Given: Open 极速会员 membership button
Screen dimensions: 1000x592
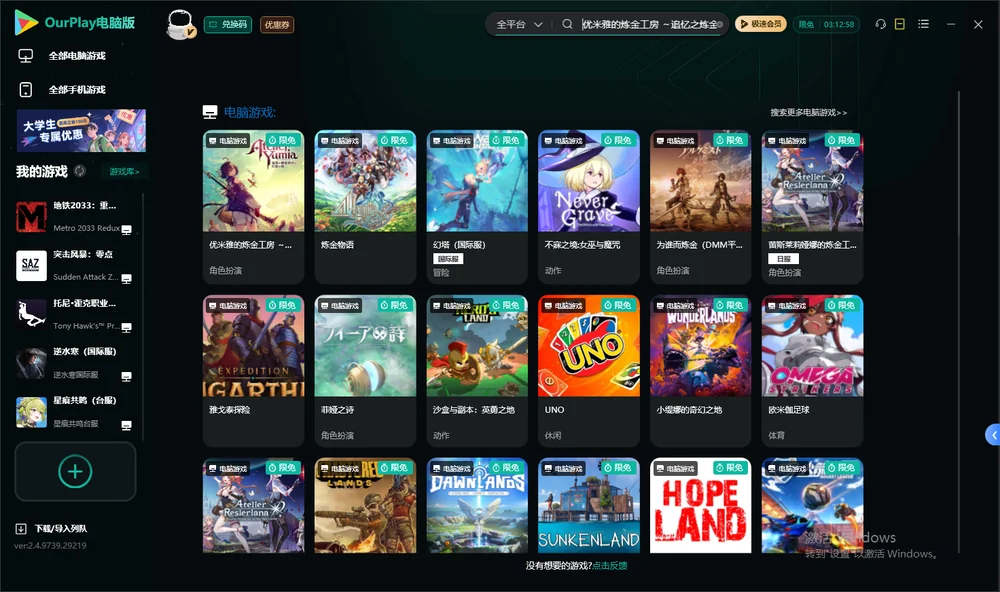Looking at the screenshot, I should coord(760,24).
